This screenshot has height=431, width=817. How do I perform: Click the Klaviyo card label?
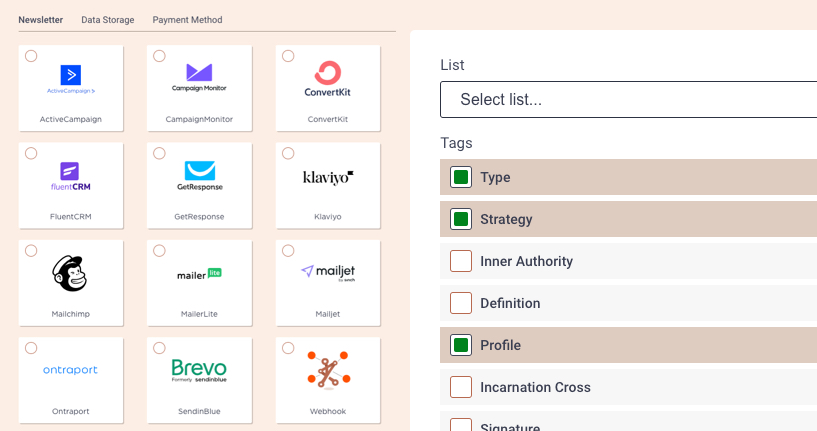tap(328, 217)
